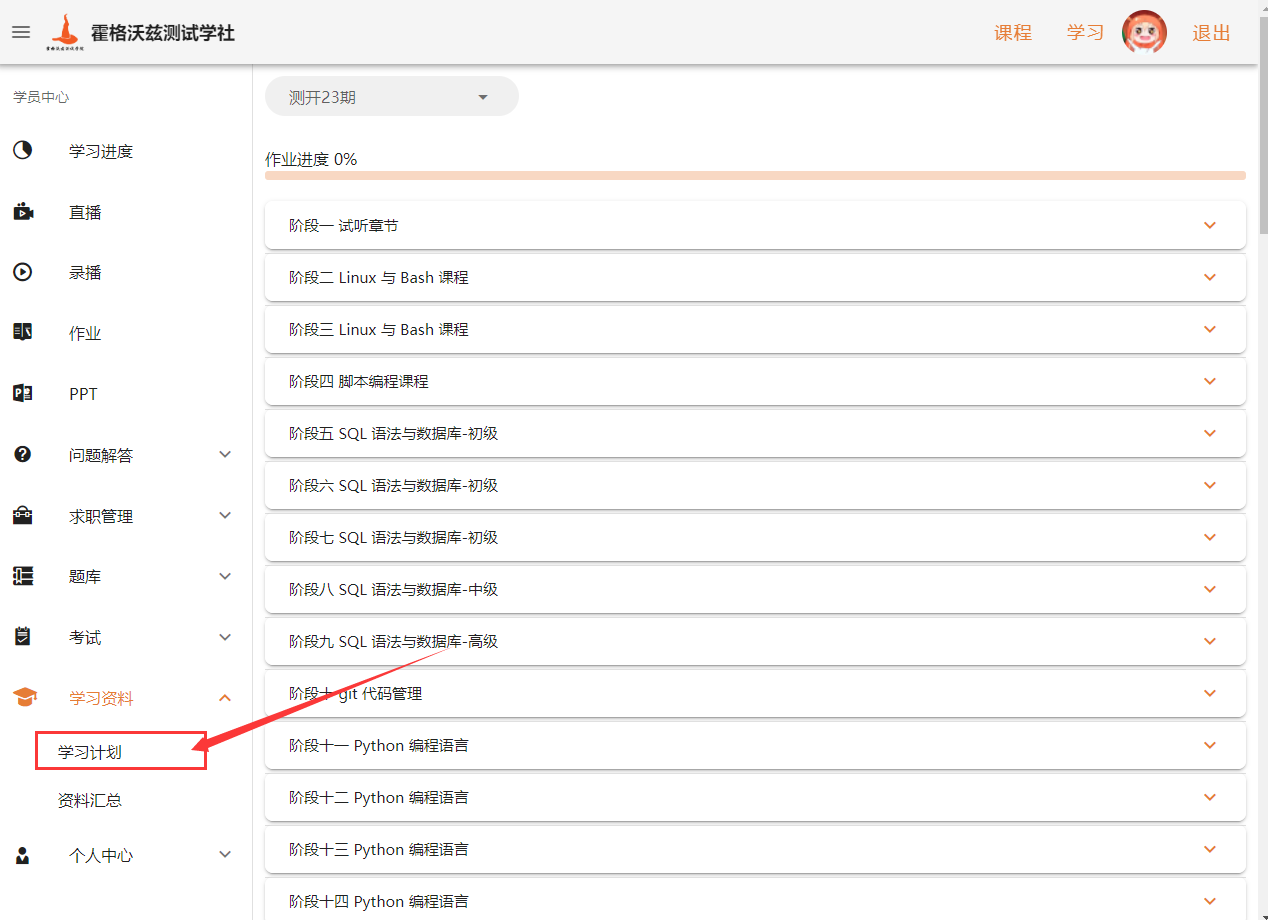
Task: Expand 阶段二 Linux 与 Bash 课程 chevron
Action: click(x=1210, y=277)
